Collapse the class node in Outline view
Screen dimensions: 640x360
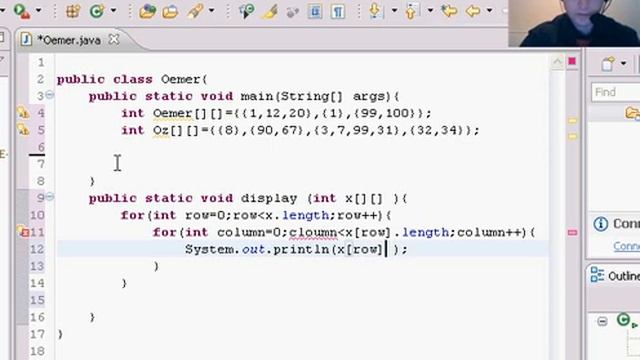coord(602,321)
